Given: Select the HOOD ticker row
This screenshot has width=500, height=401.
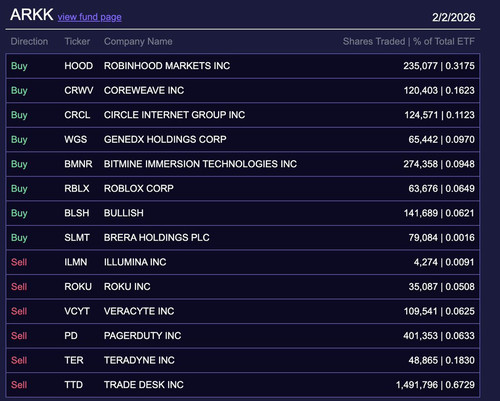Looking at the screenshot, I should click(x=243, y=66).
